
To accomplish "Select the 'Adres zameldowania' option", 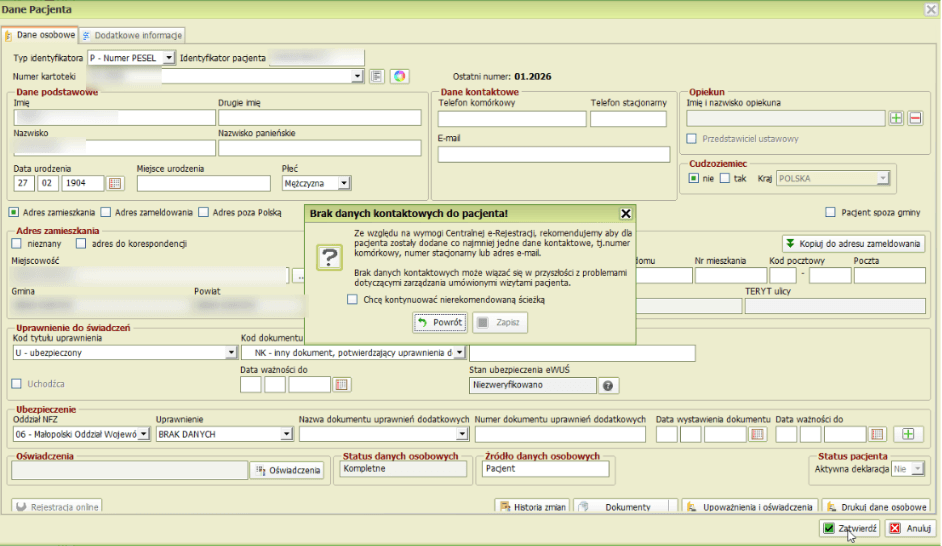I will (x=105, y=212).
